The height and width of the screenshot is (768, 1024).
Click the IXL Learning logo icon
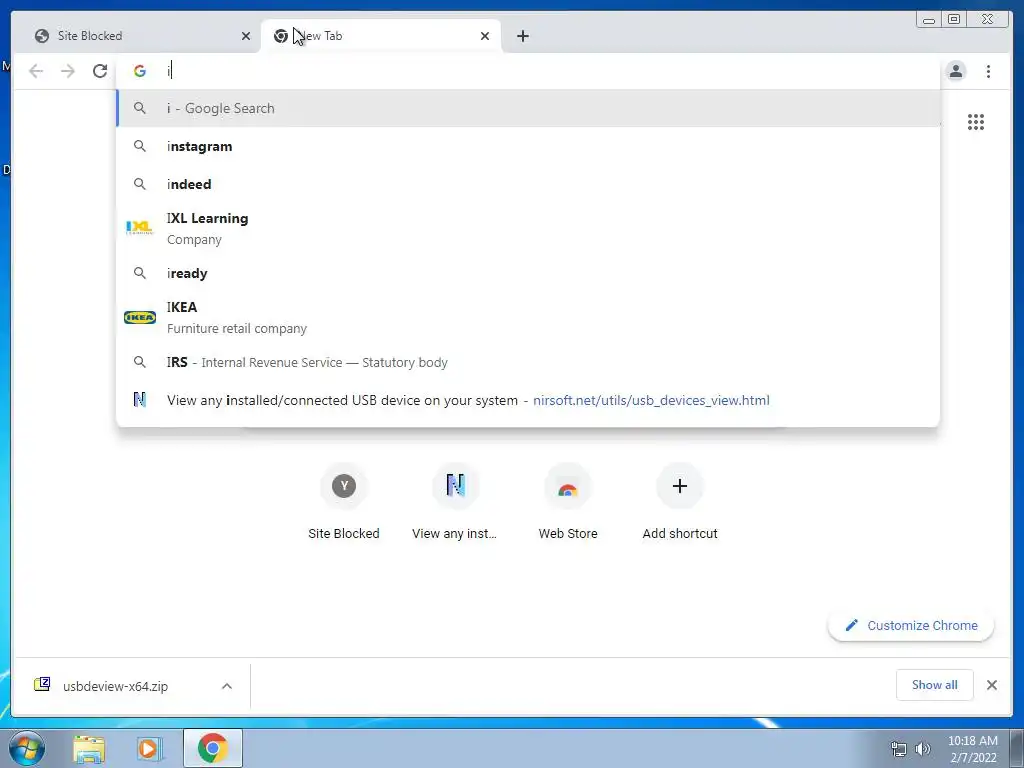click(140, 227)
